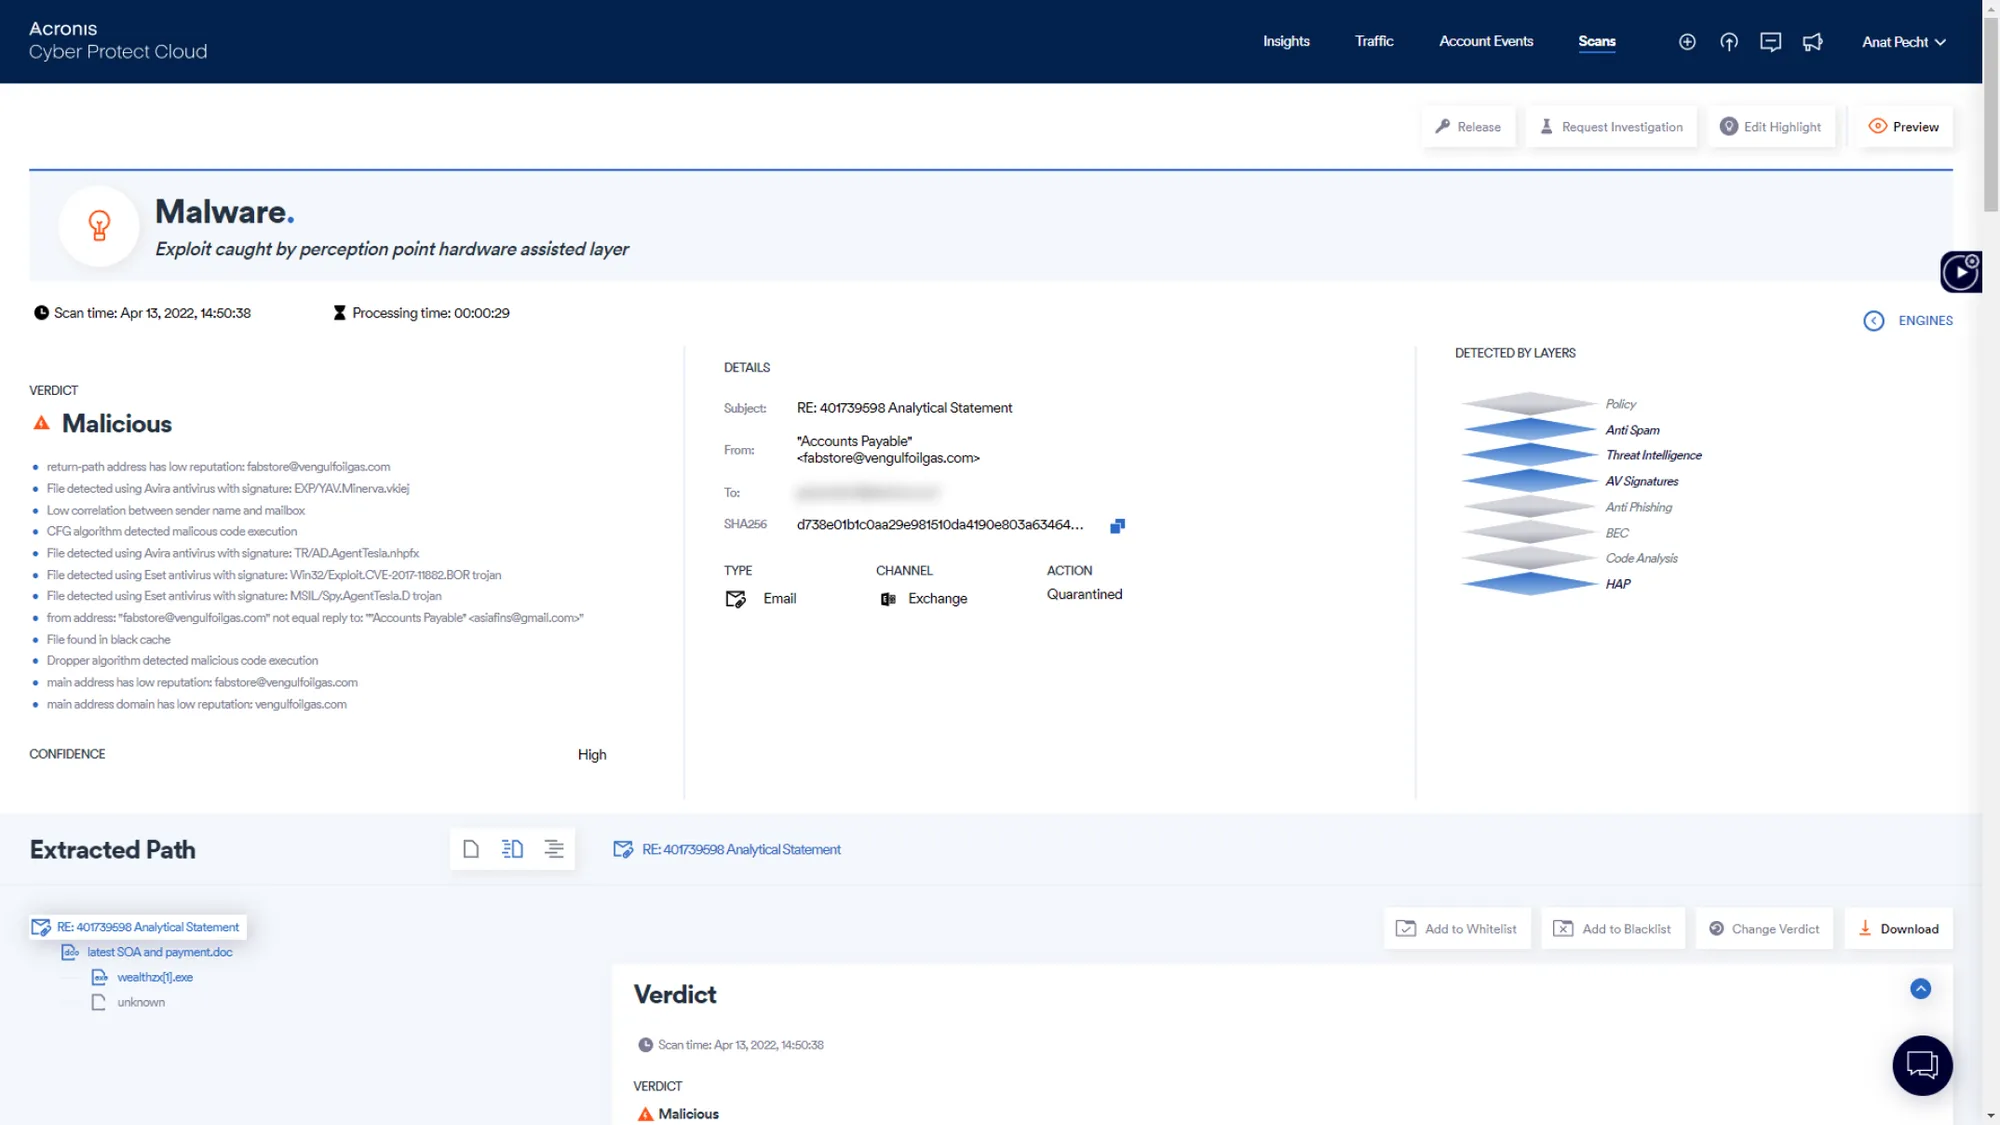The image size is (2000, 1125).
Task: Select list view icon in Extracted Path
Action: [554, 849]
